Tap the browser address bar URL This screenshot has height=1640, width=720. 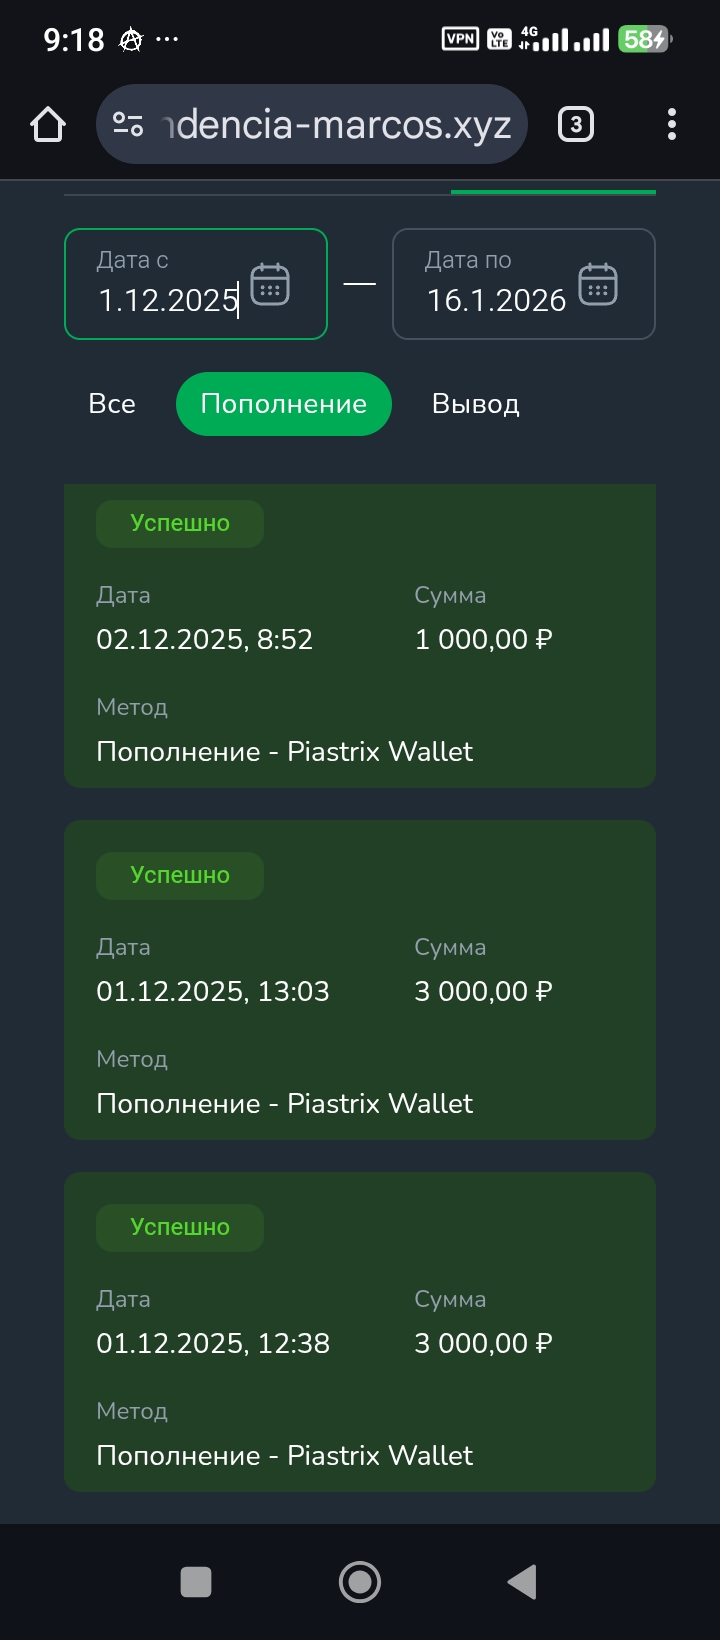tap(336, 125)
